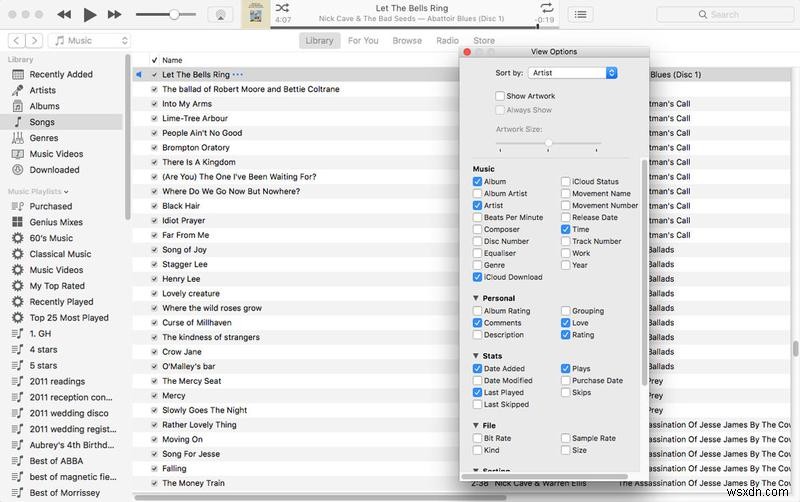Image resolution: width=800 pixels, height=502 pixels.
Task: Switch to the Library tab
Action: (x=319, y=40)
